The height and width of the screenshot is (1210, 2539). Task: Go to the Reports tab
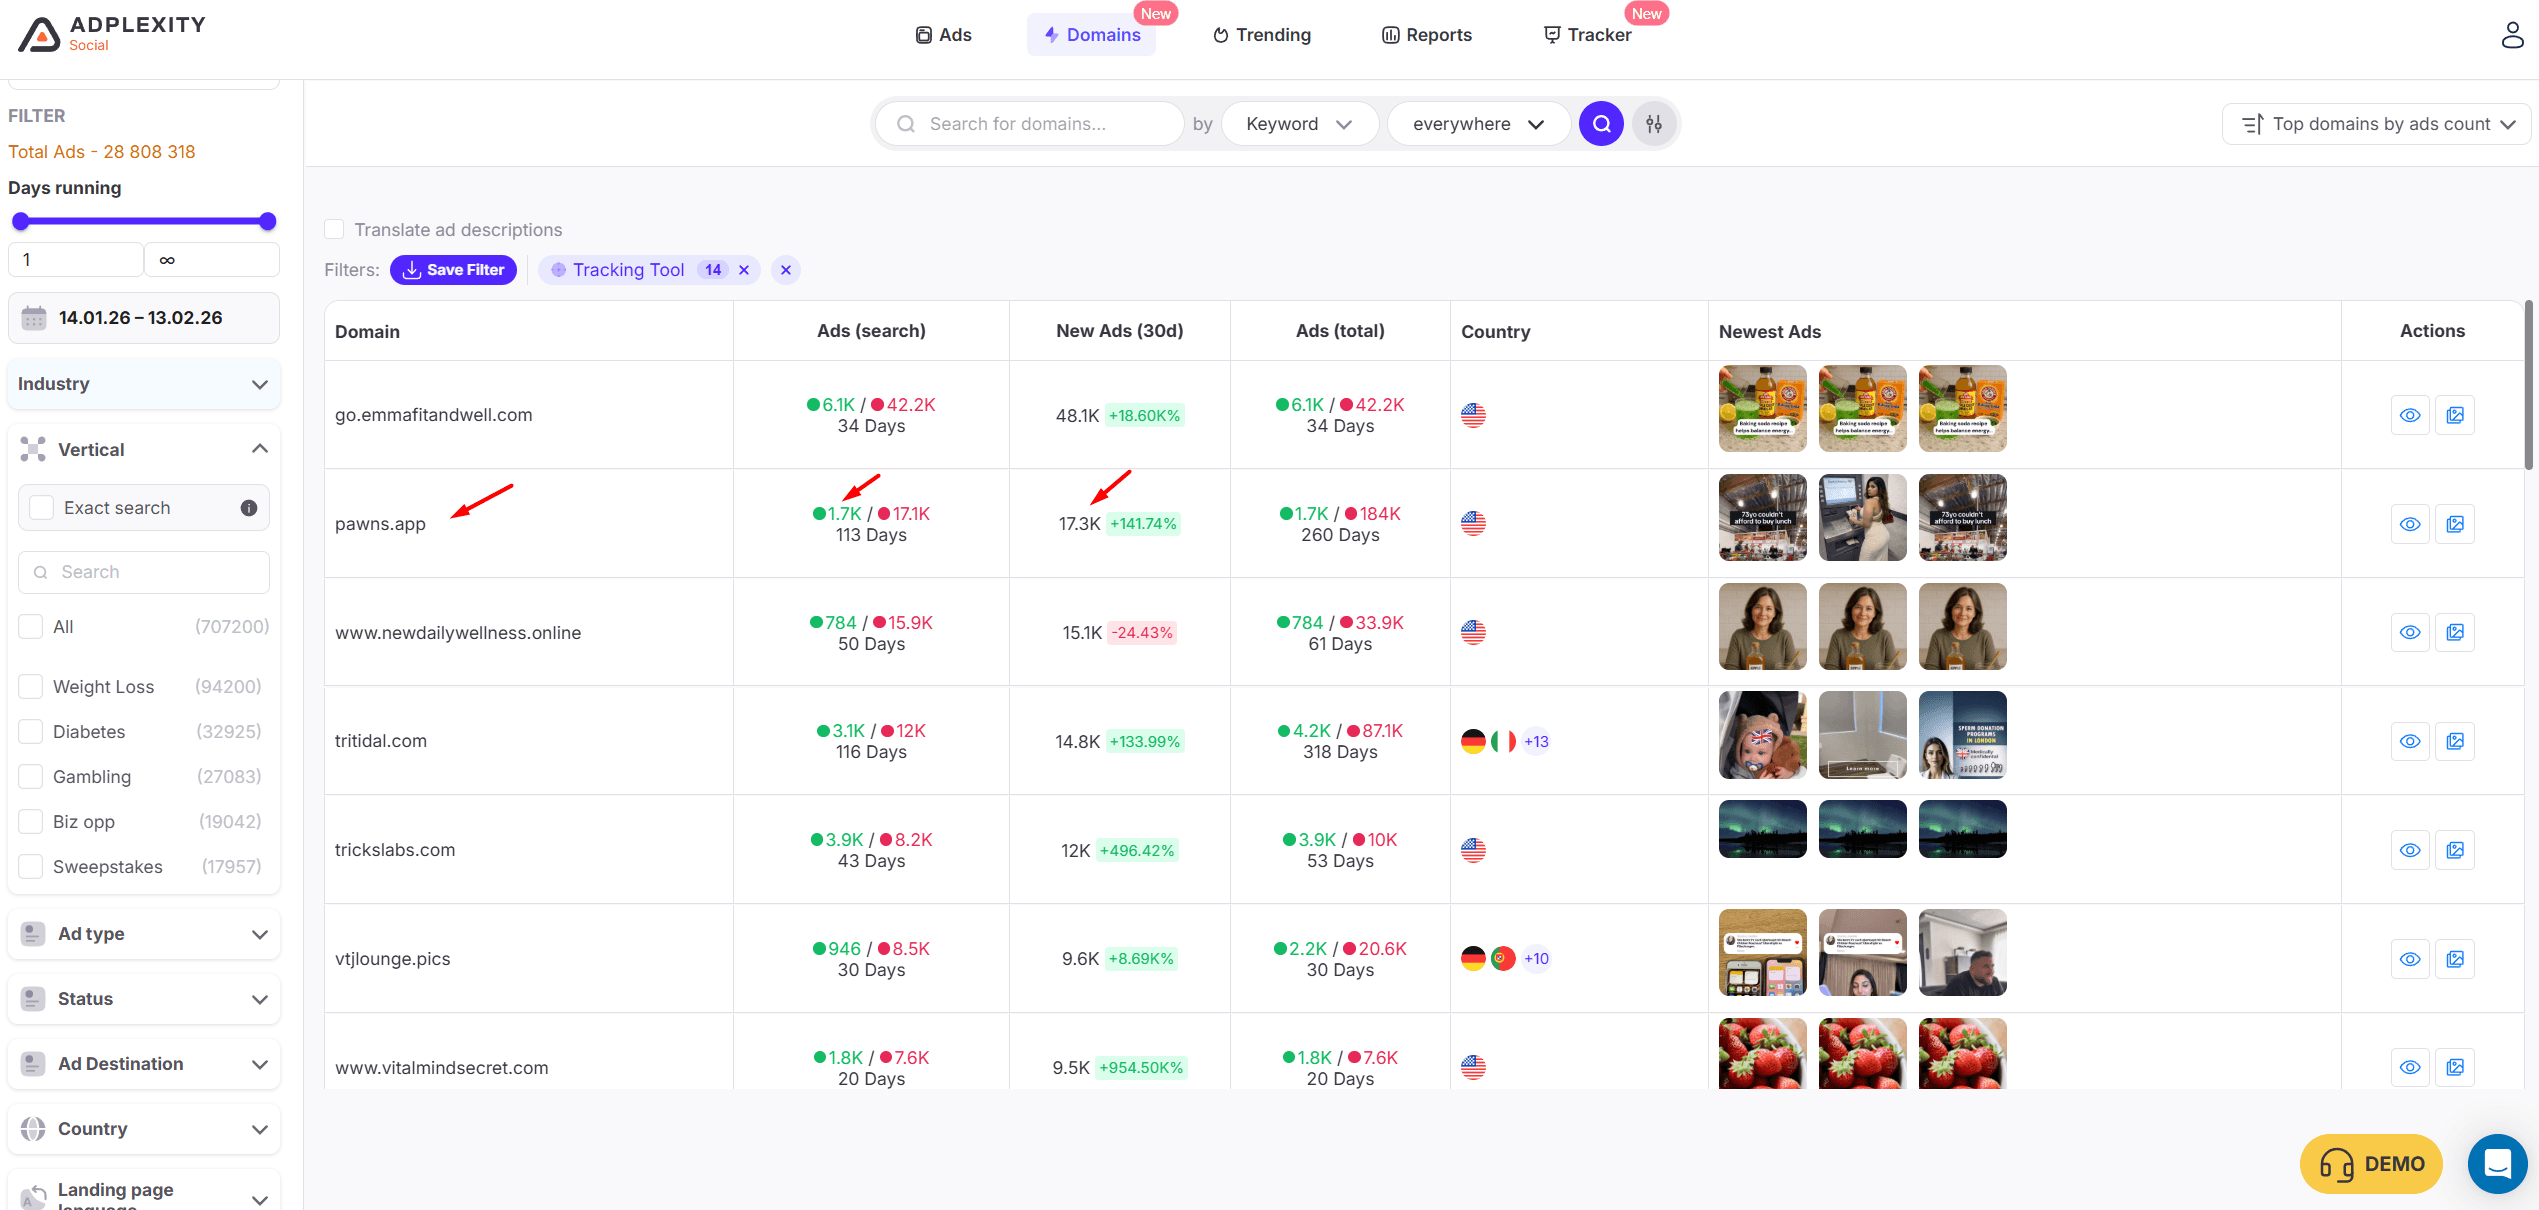coord(1427,35)
